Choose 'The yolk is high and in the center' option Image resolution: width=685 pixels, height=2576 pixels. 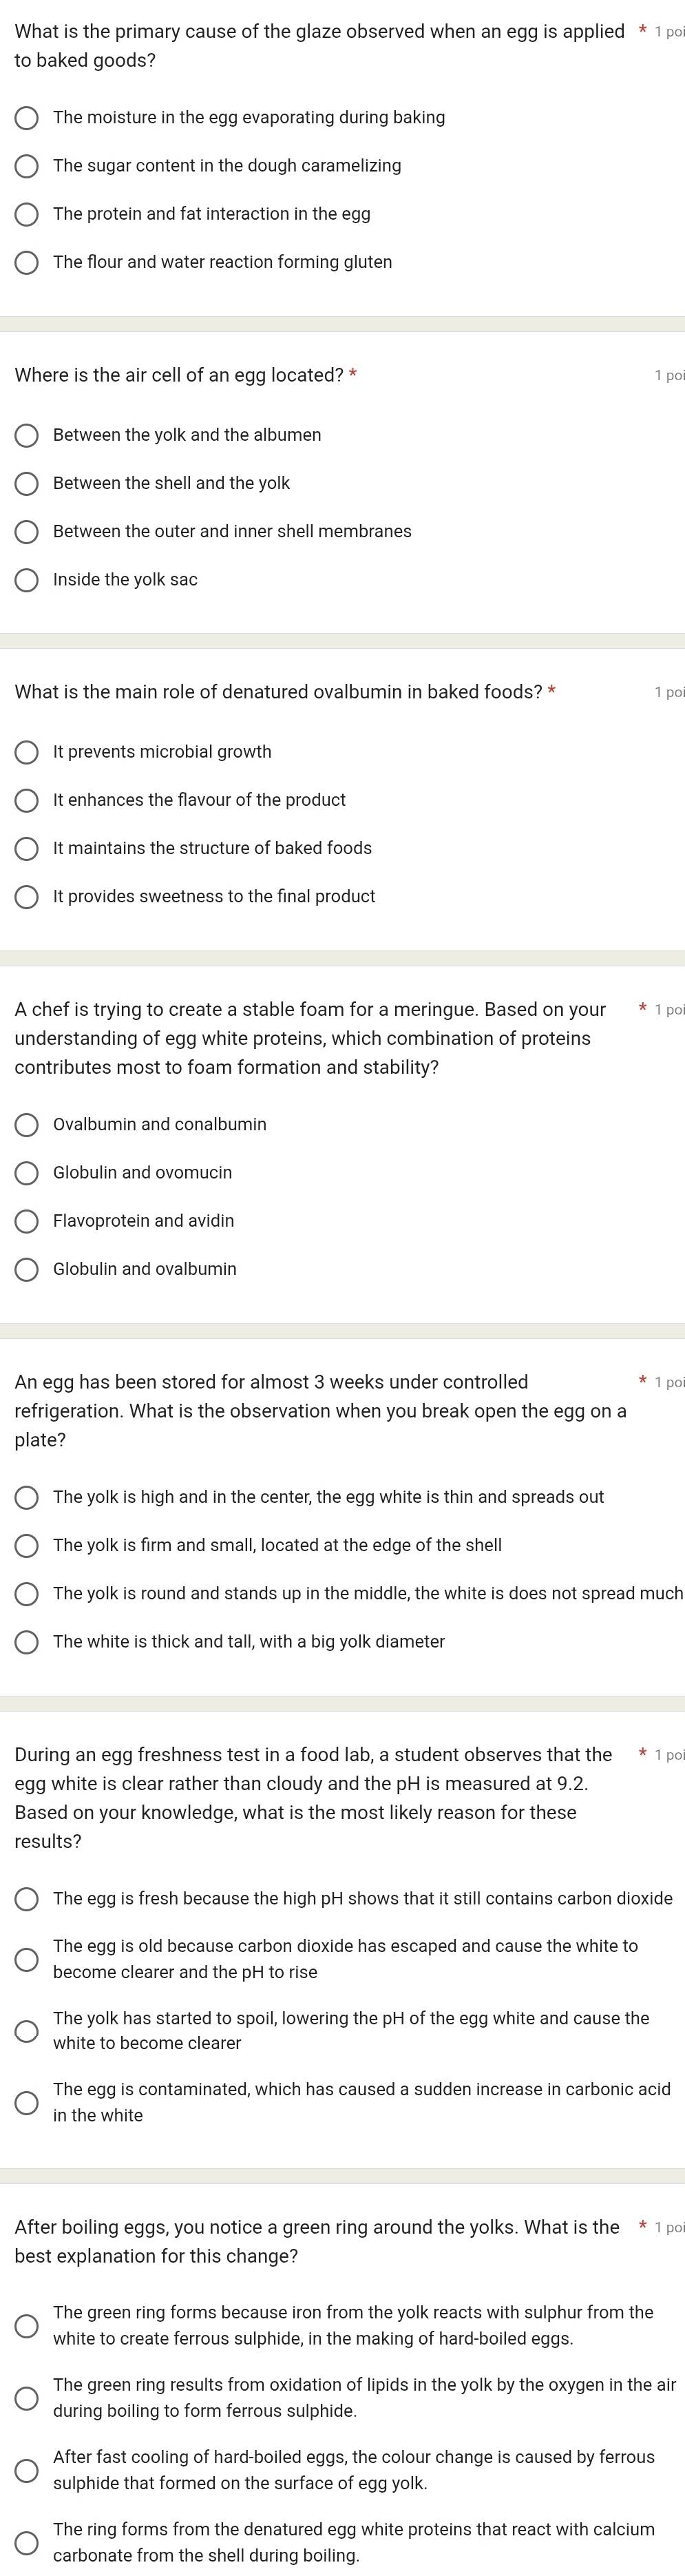[27, 1497]
